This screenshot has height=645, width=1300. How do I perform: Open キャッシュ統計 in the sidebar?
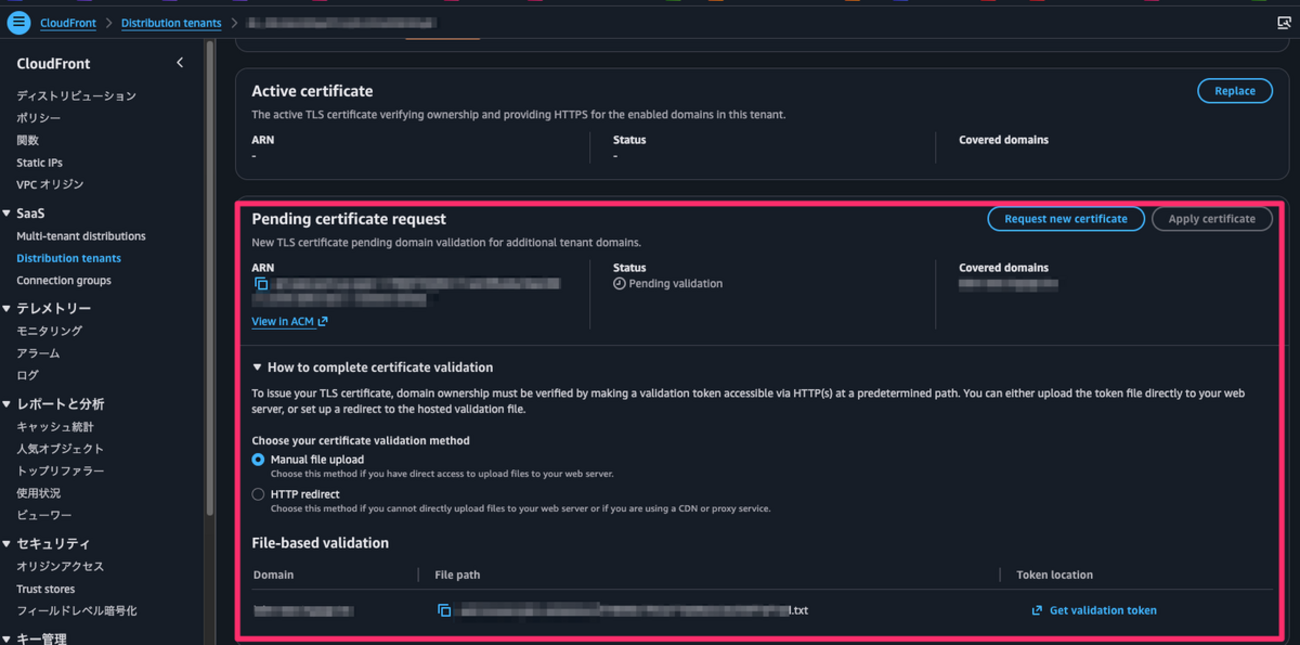pyautogui.click(x=55, y=427)
